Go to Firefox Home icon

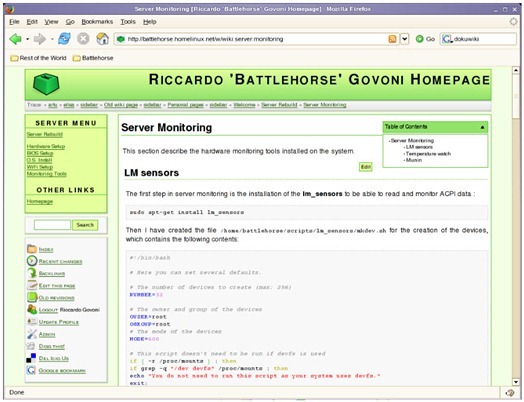[103, 39]
